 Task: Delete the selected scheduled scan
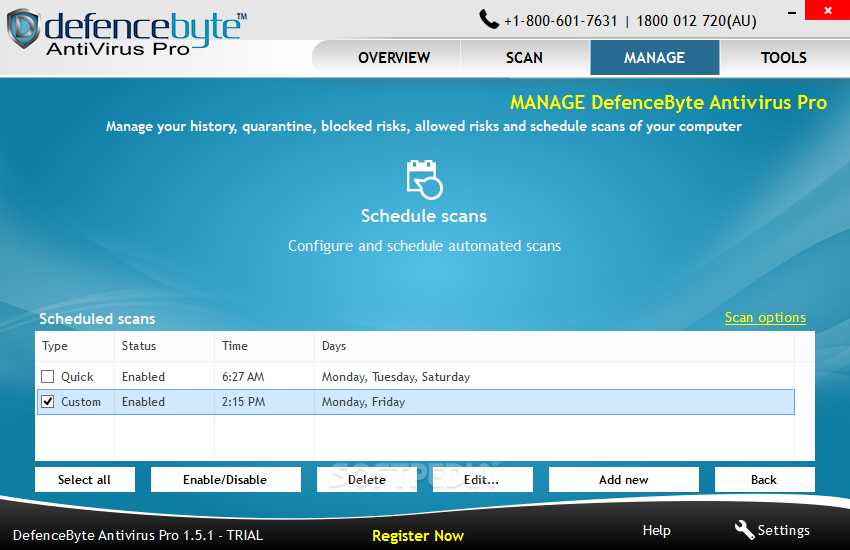[x=367, y=480]
